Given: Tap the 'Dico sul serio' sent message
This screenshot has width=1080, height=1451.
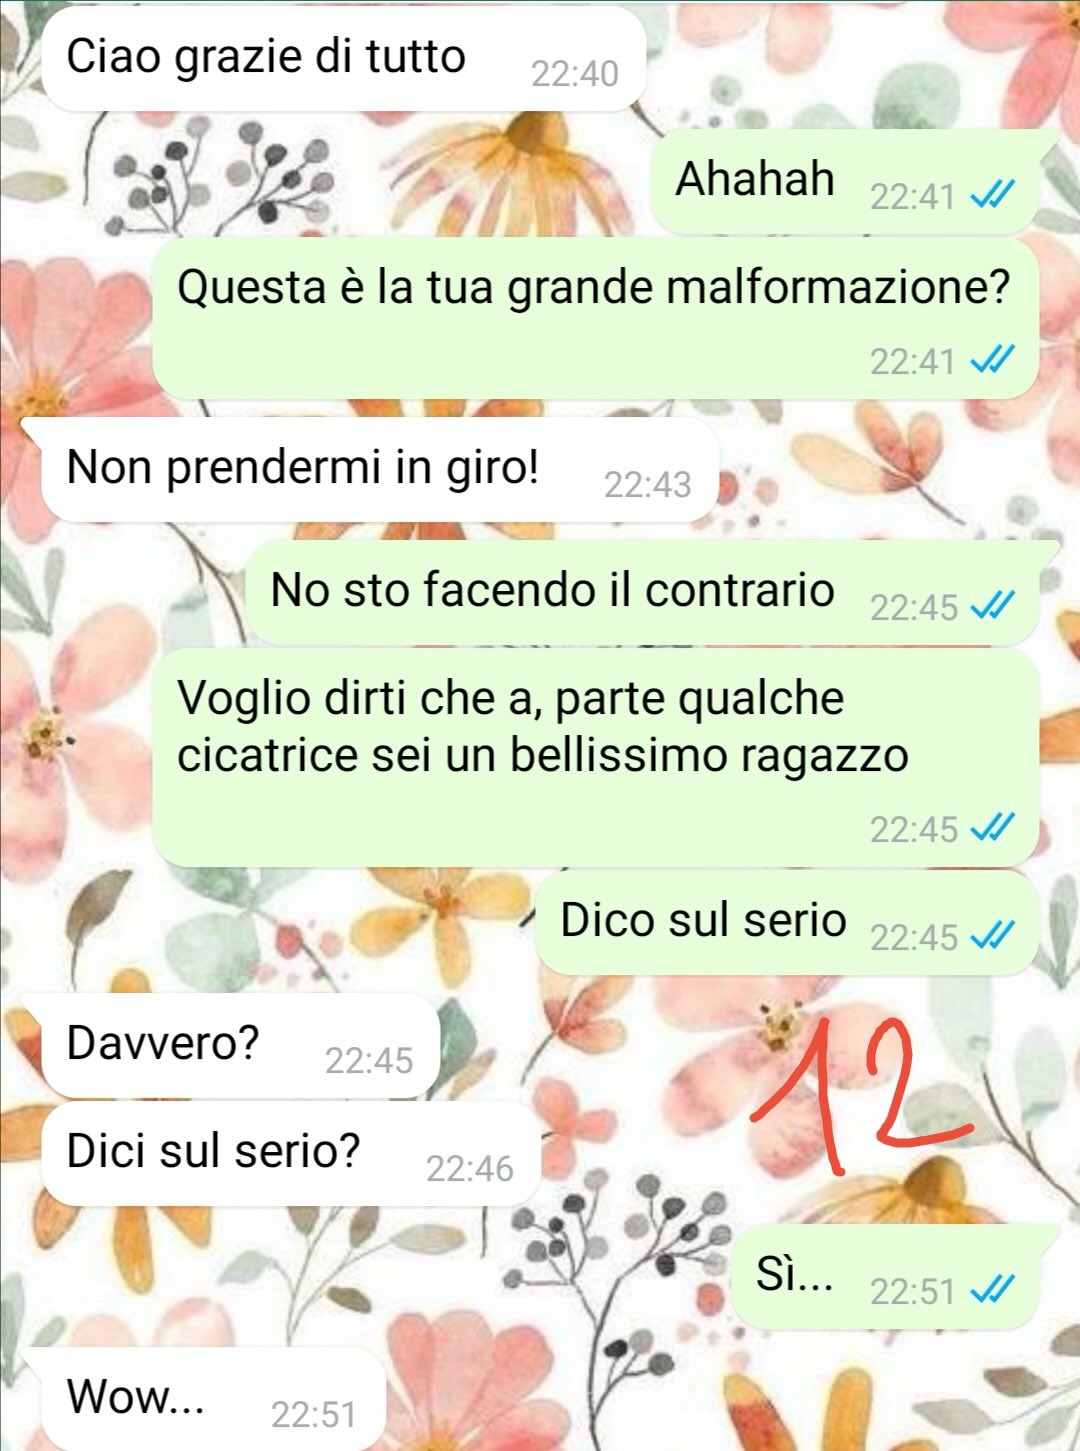Looking at the screenshot, I should click(x=787, y=922).
